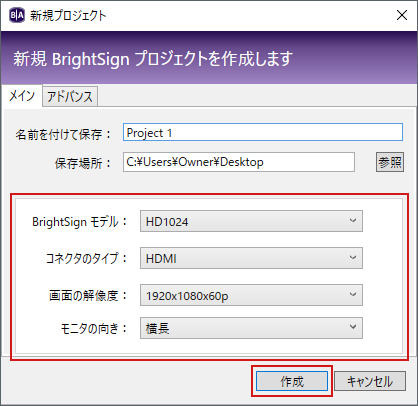Screen dimensions: 418x406
Task: Open the コネクタのタイプ dropdown showing HDMI
Action: 251,258
